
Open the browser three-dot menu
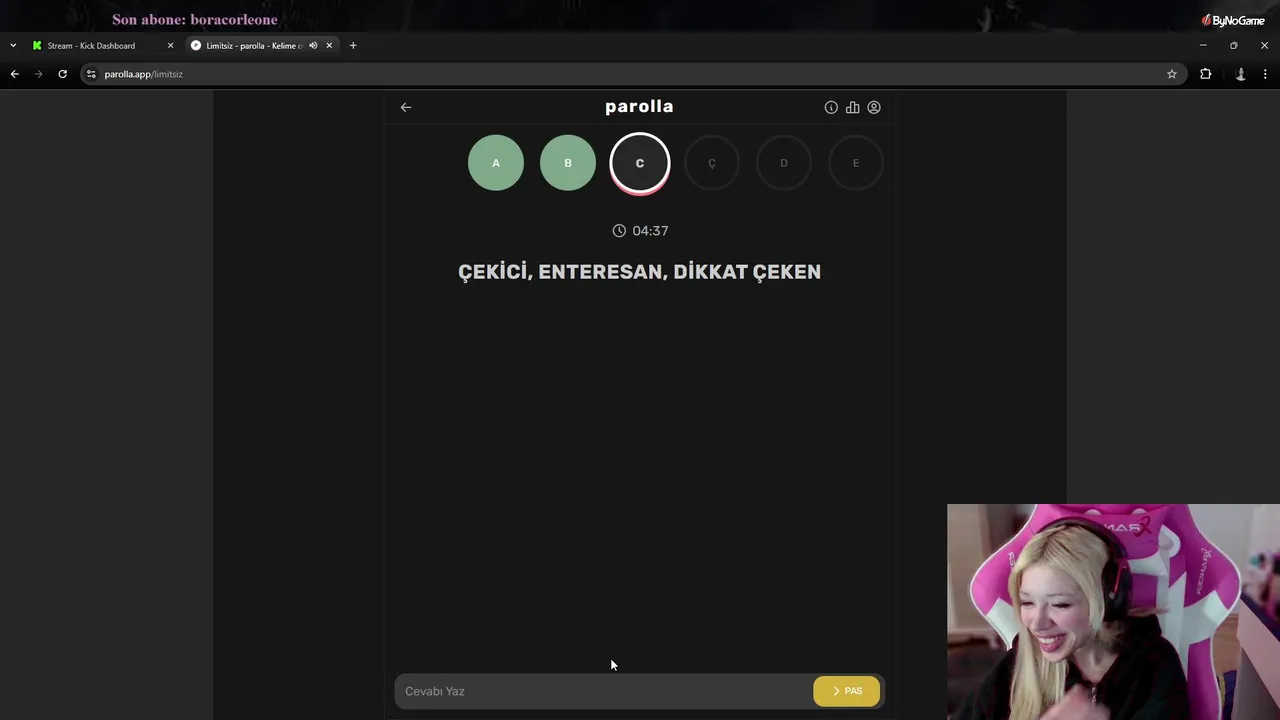[1265, 74]
